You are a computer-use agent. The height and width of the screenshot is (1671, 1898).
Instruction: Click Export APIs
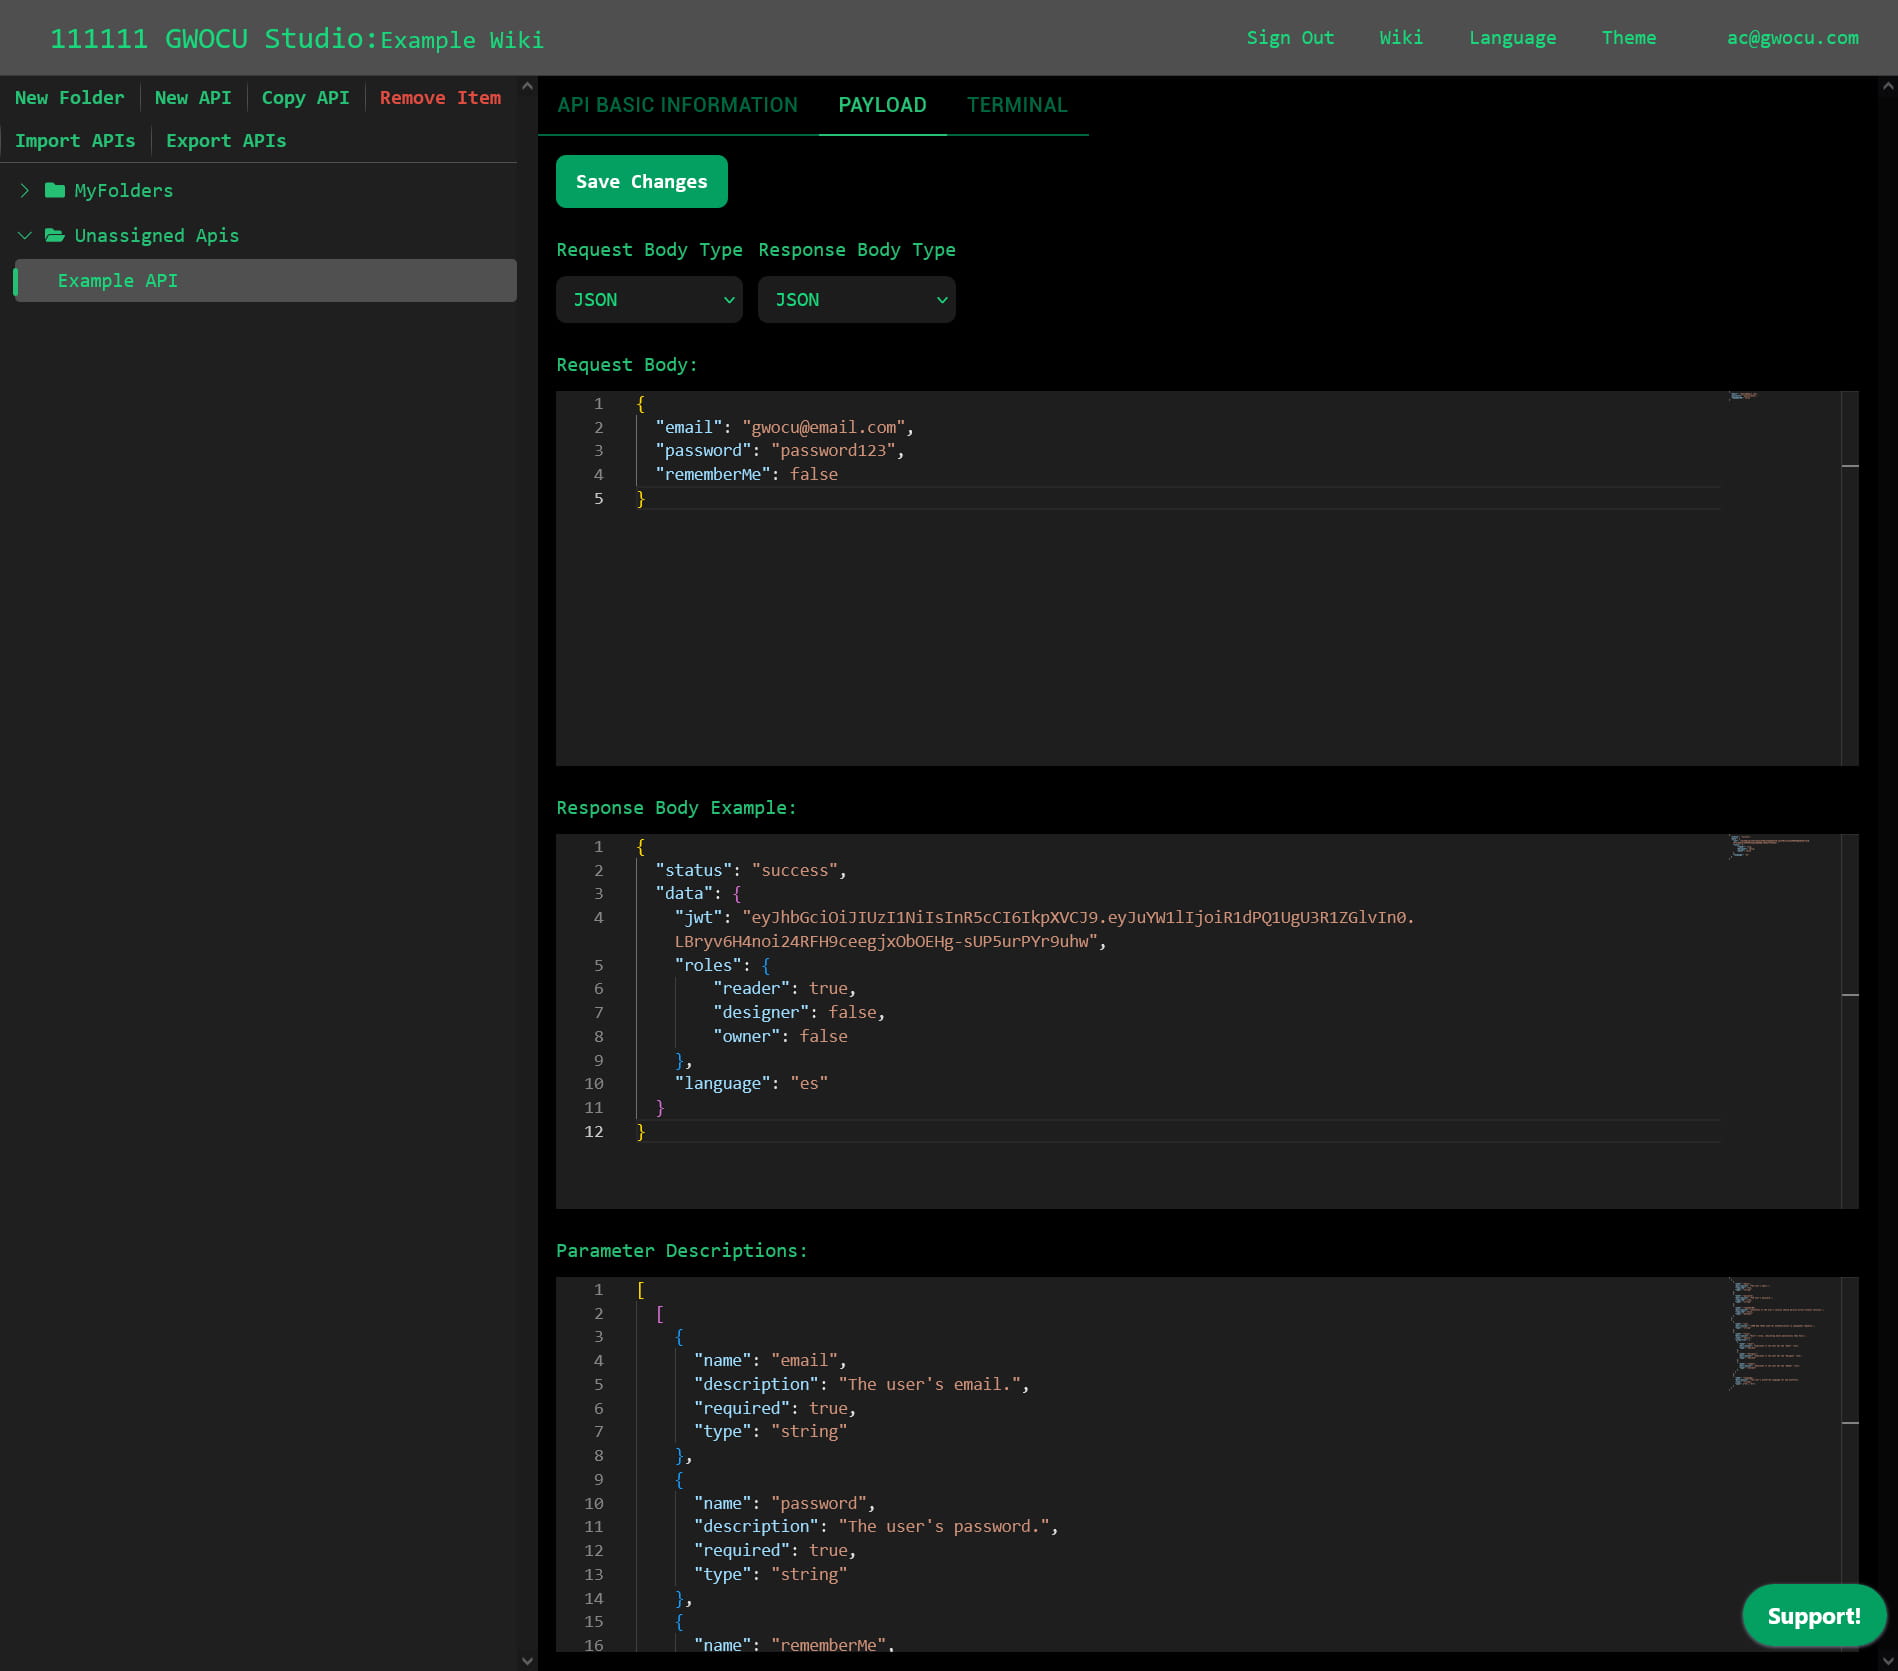226,141
